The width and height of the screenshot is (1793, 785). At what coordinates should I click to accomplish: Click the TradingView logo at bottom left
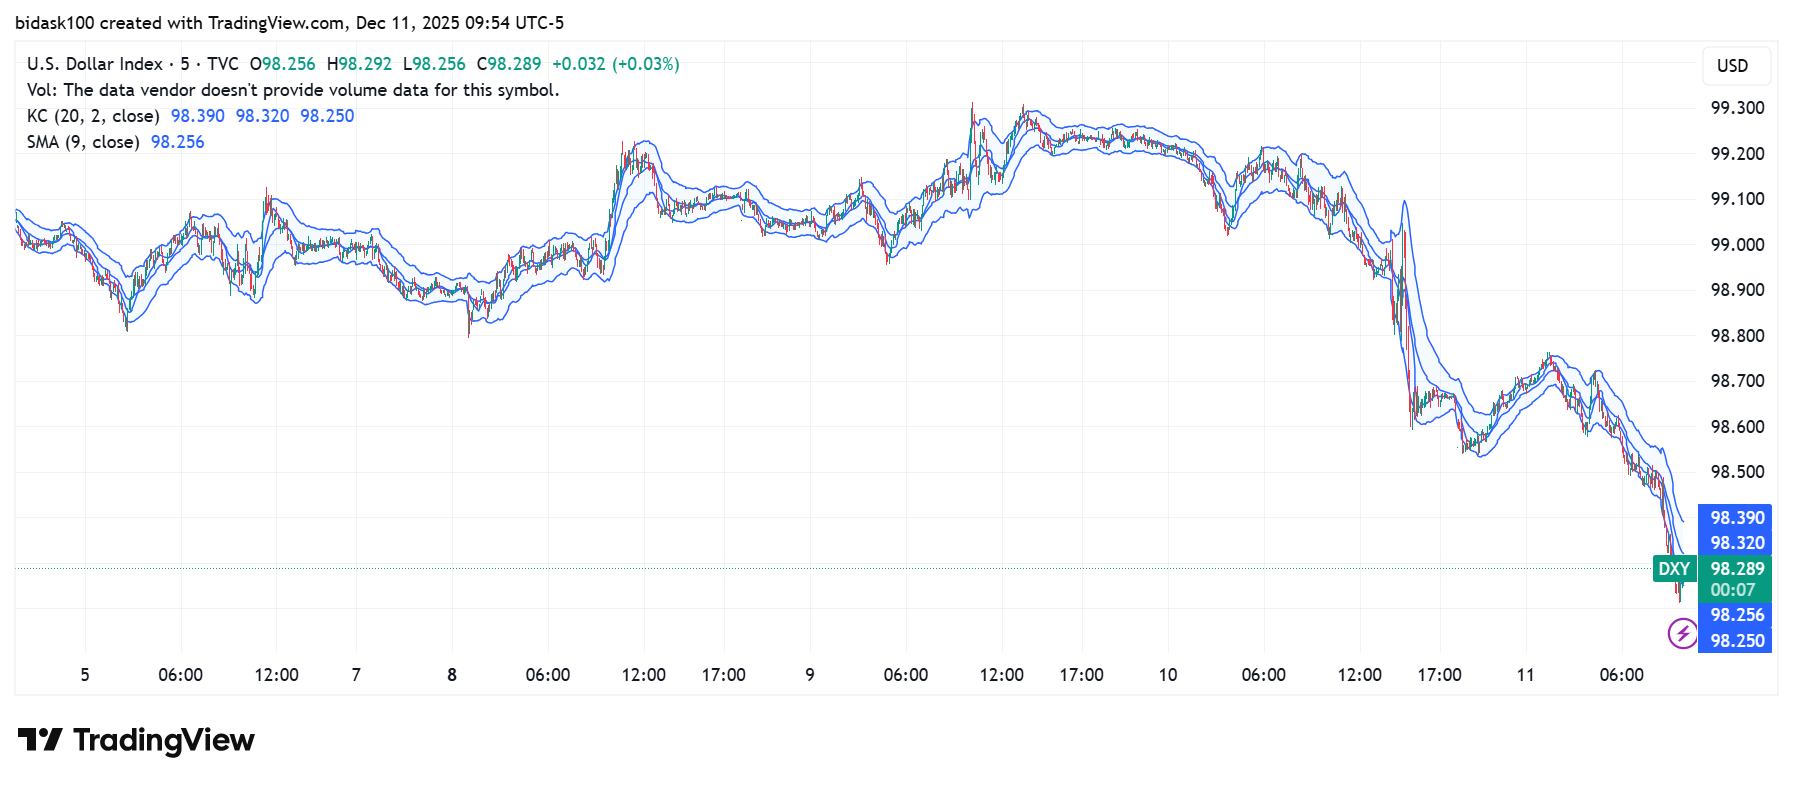[136, 740]
